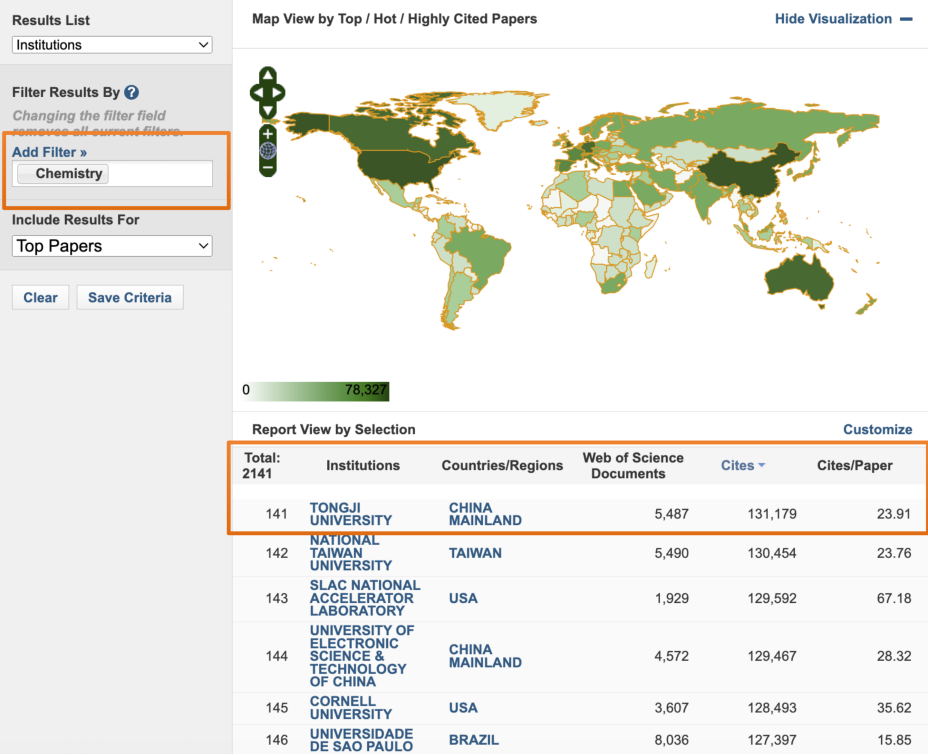Click the Add Filter link
Image resolution: width=928 pixels, height=756 pixels.
click(x=49, y=152)
